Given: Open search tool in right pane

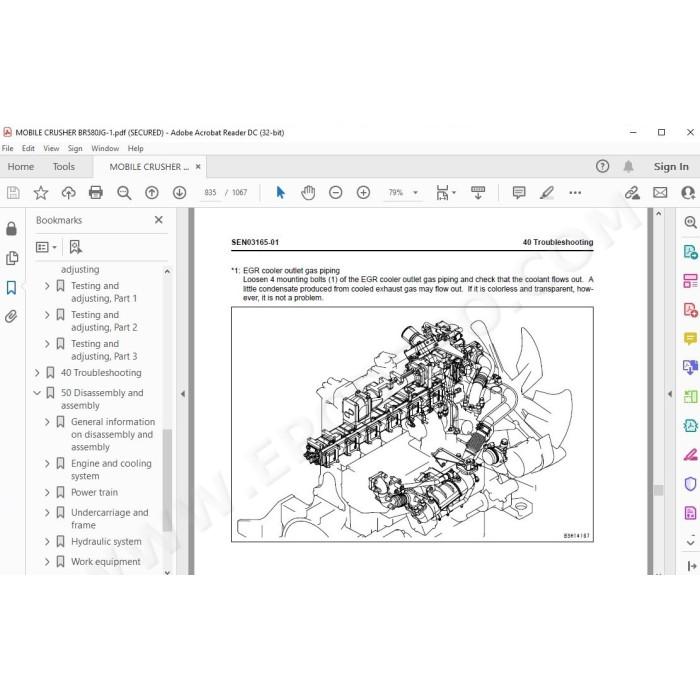Looking at the screenshot, I should pos(690,222).
